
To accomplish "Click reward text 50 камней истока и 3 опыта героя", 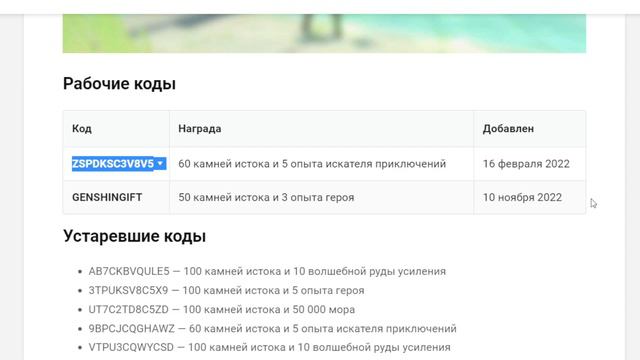I will (266, 197).
